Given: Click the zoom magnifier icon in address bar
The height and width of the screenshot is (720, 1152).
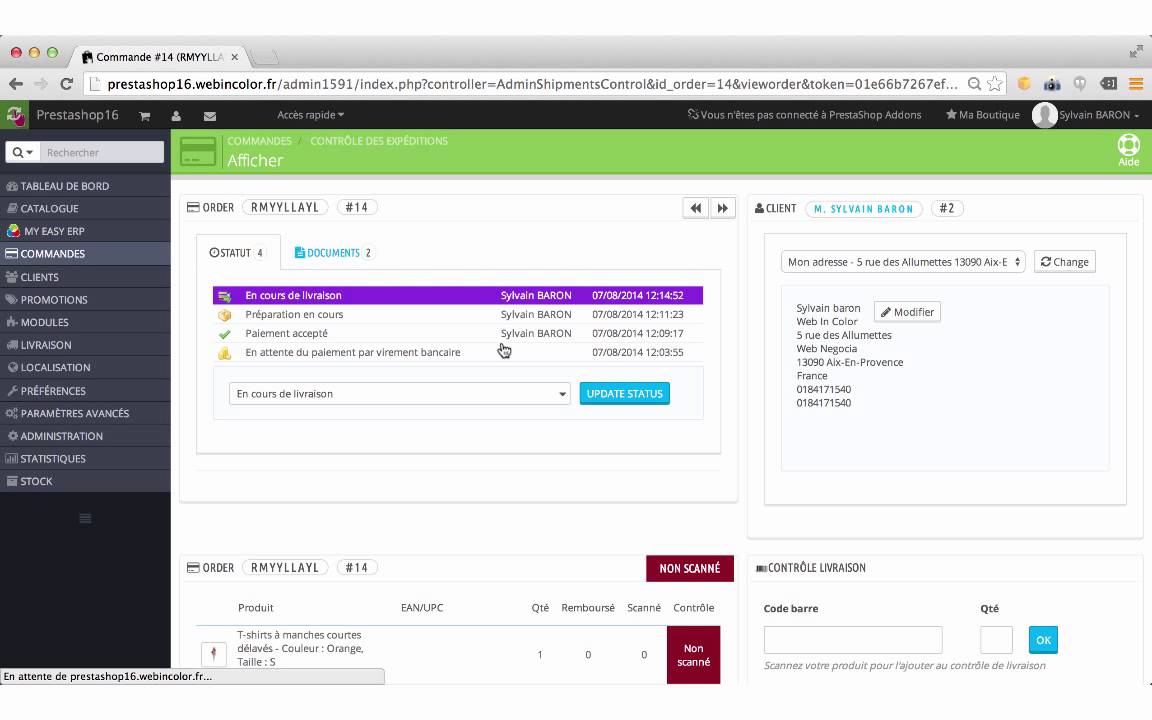Looking at the screenshot, I should [x=974, y=84].
